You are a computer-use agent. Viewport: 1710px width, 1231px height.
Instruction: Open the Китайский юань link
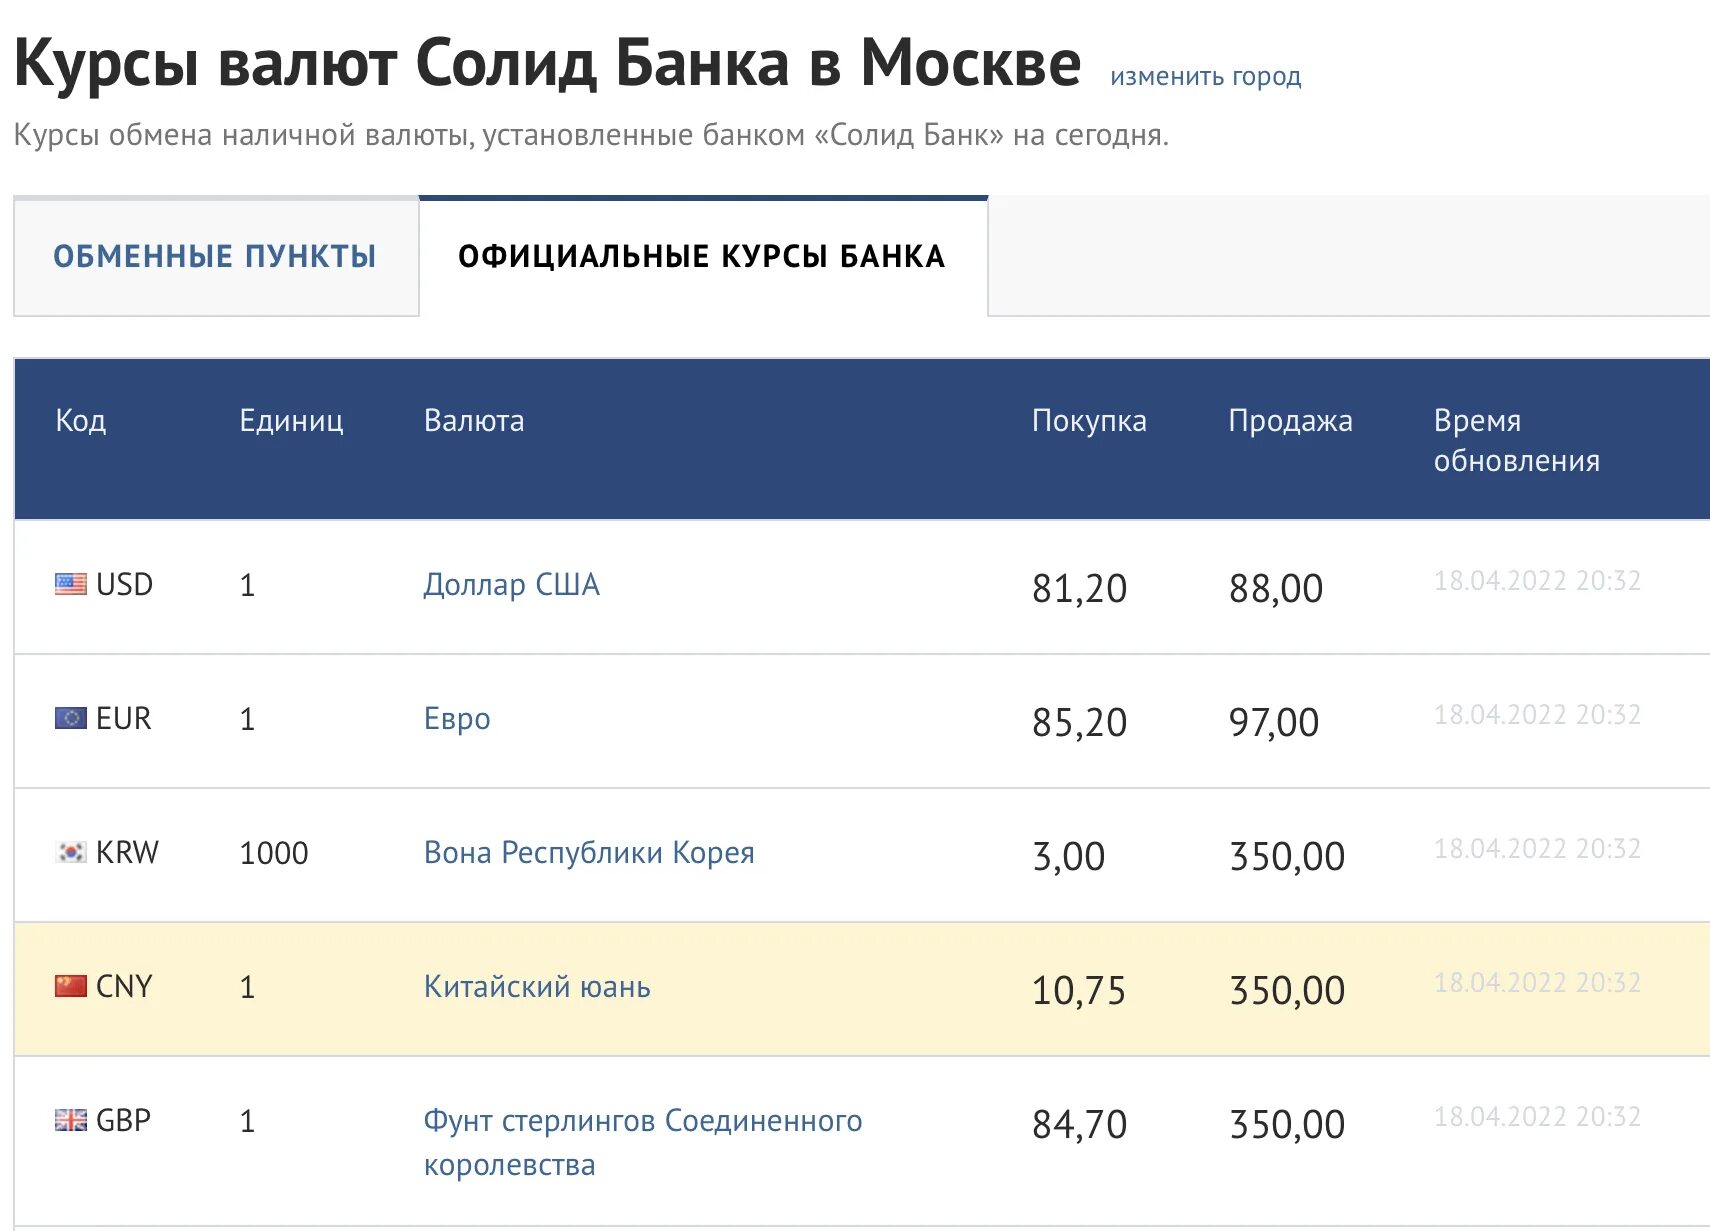tap(537, 986)
